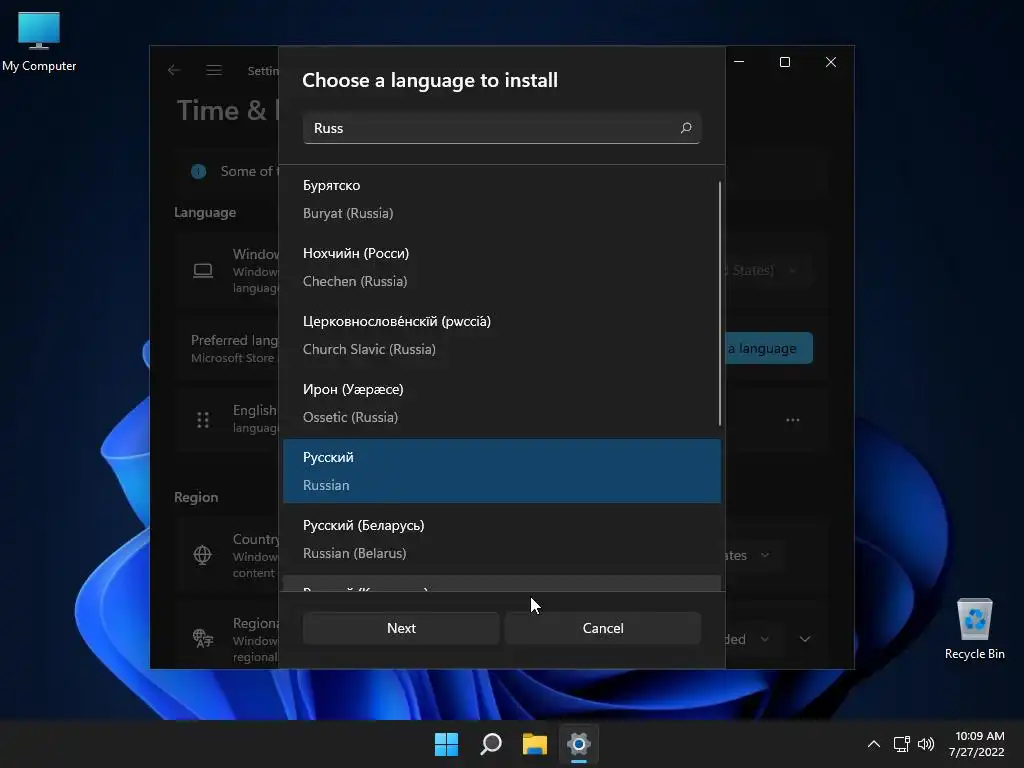The image size is (1024, 768).
Task: Click the Settings taskbar icon
Action: click(579, 744)
